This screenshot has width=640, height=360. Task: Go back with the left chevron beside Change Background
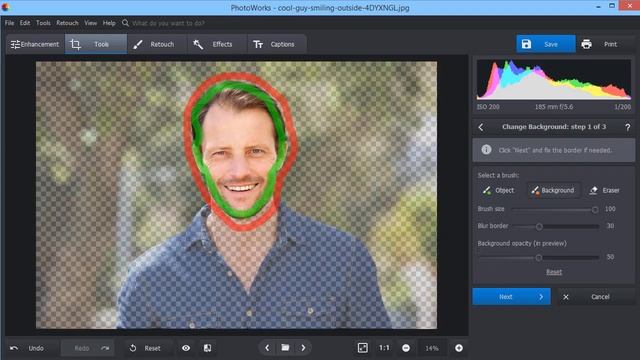pyautogui.click(x=481, y=127)
